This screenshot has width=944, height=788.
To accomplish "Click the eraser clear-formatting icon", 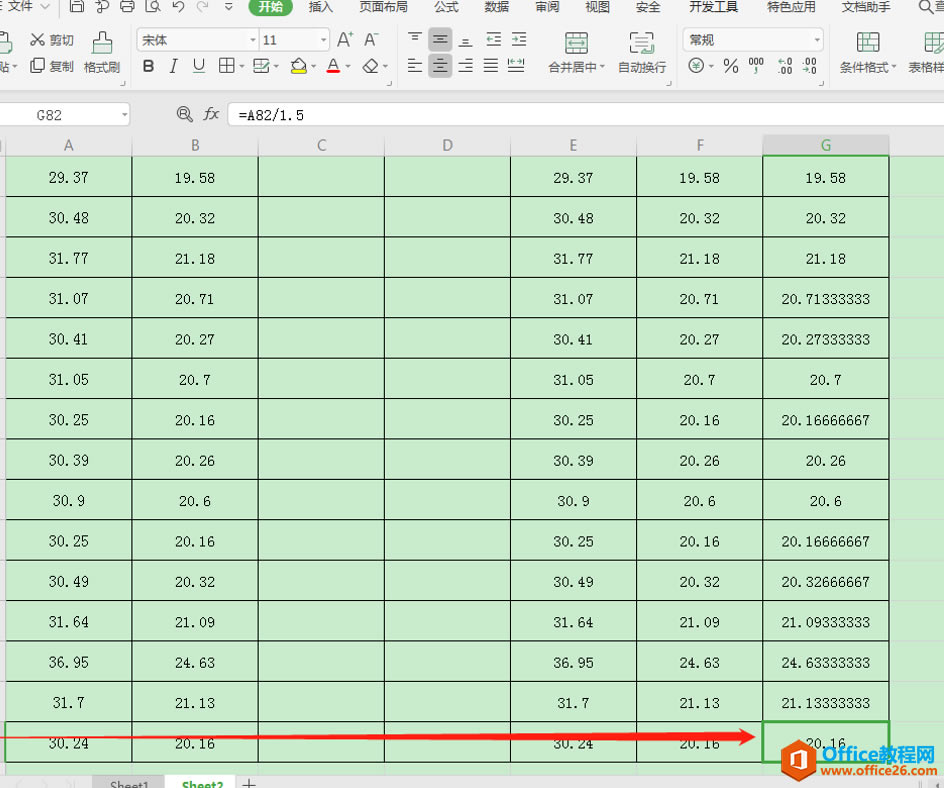I will [371, 66].
